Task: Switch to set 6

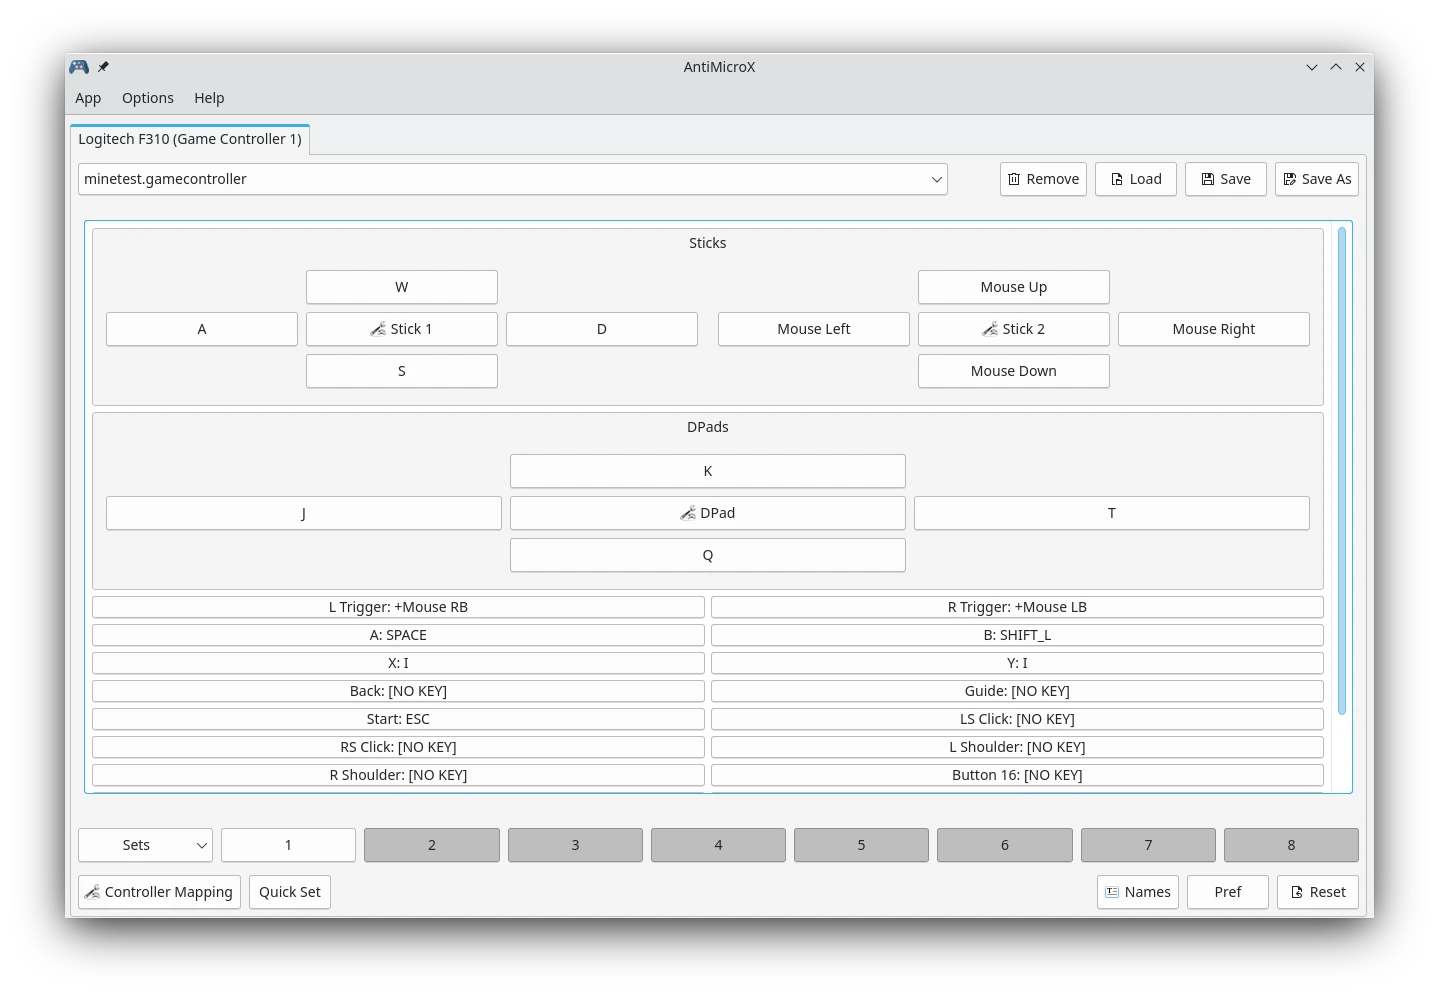Action: click(x=1005, y=845)
